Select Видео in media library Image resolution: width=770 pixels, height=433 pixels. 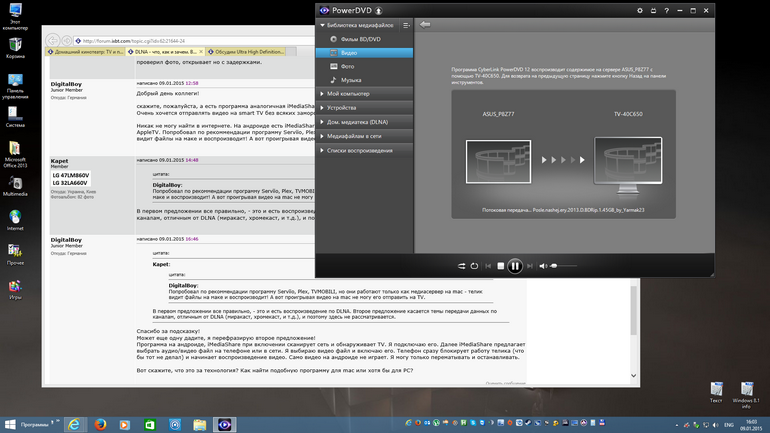[364, 53]
